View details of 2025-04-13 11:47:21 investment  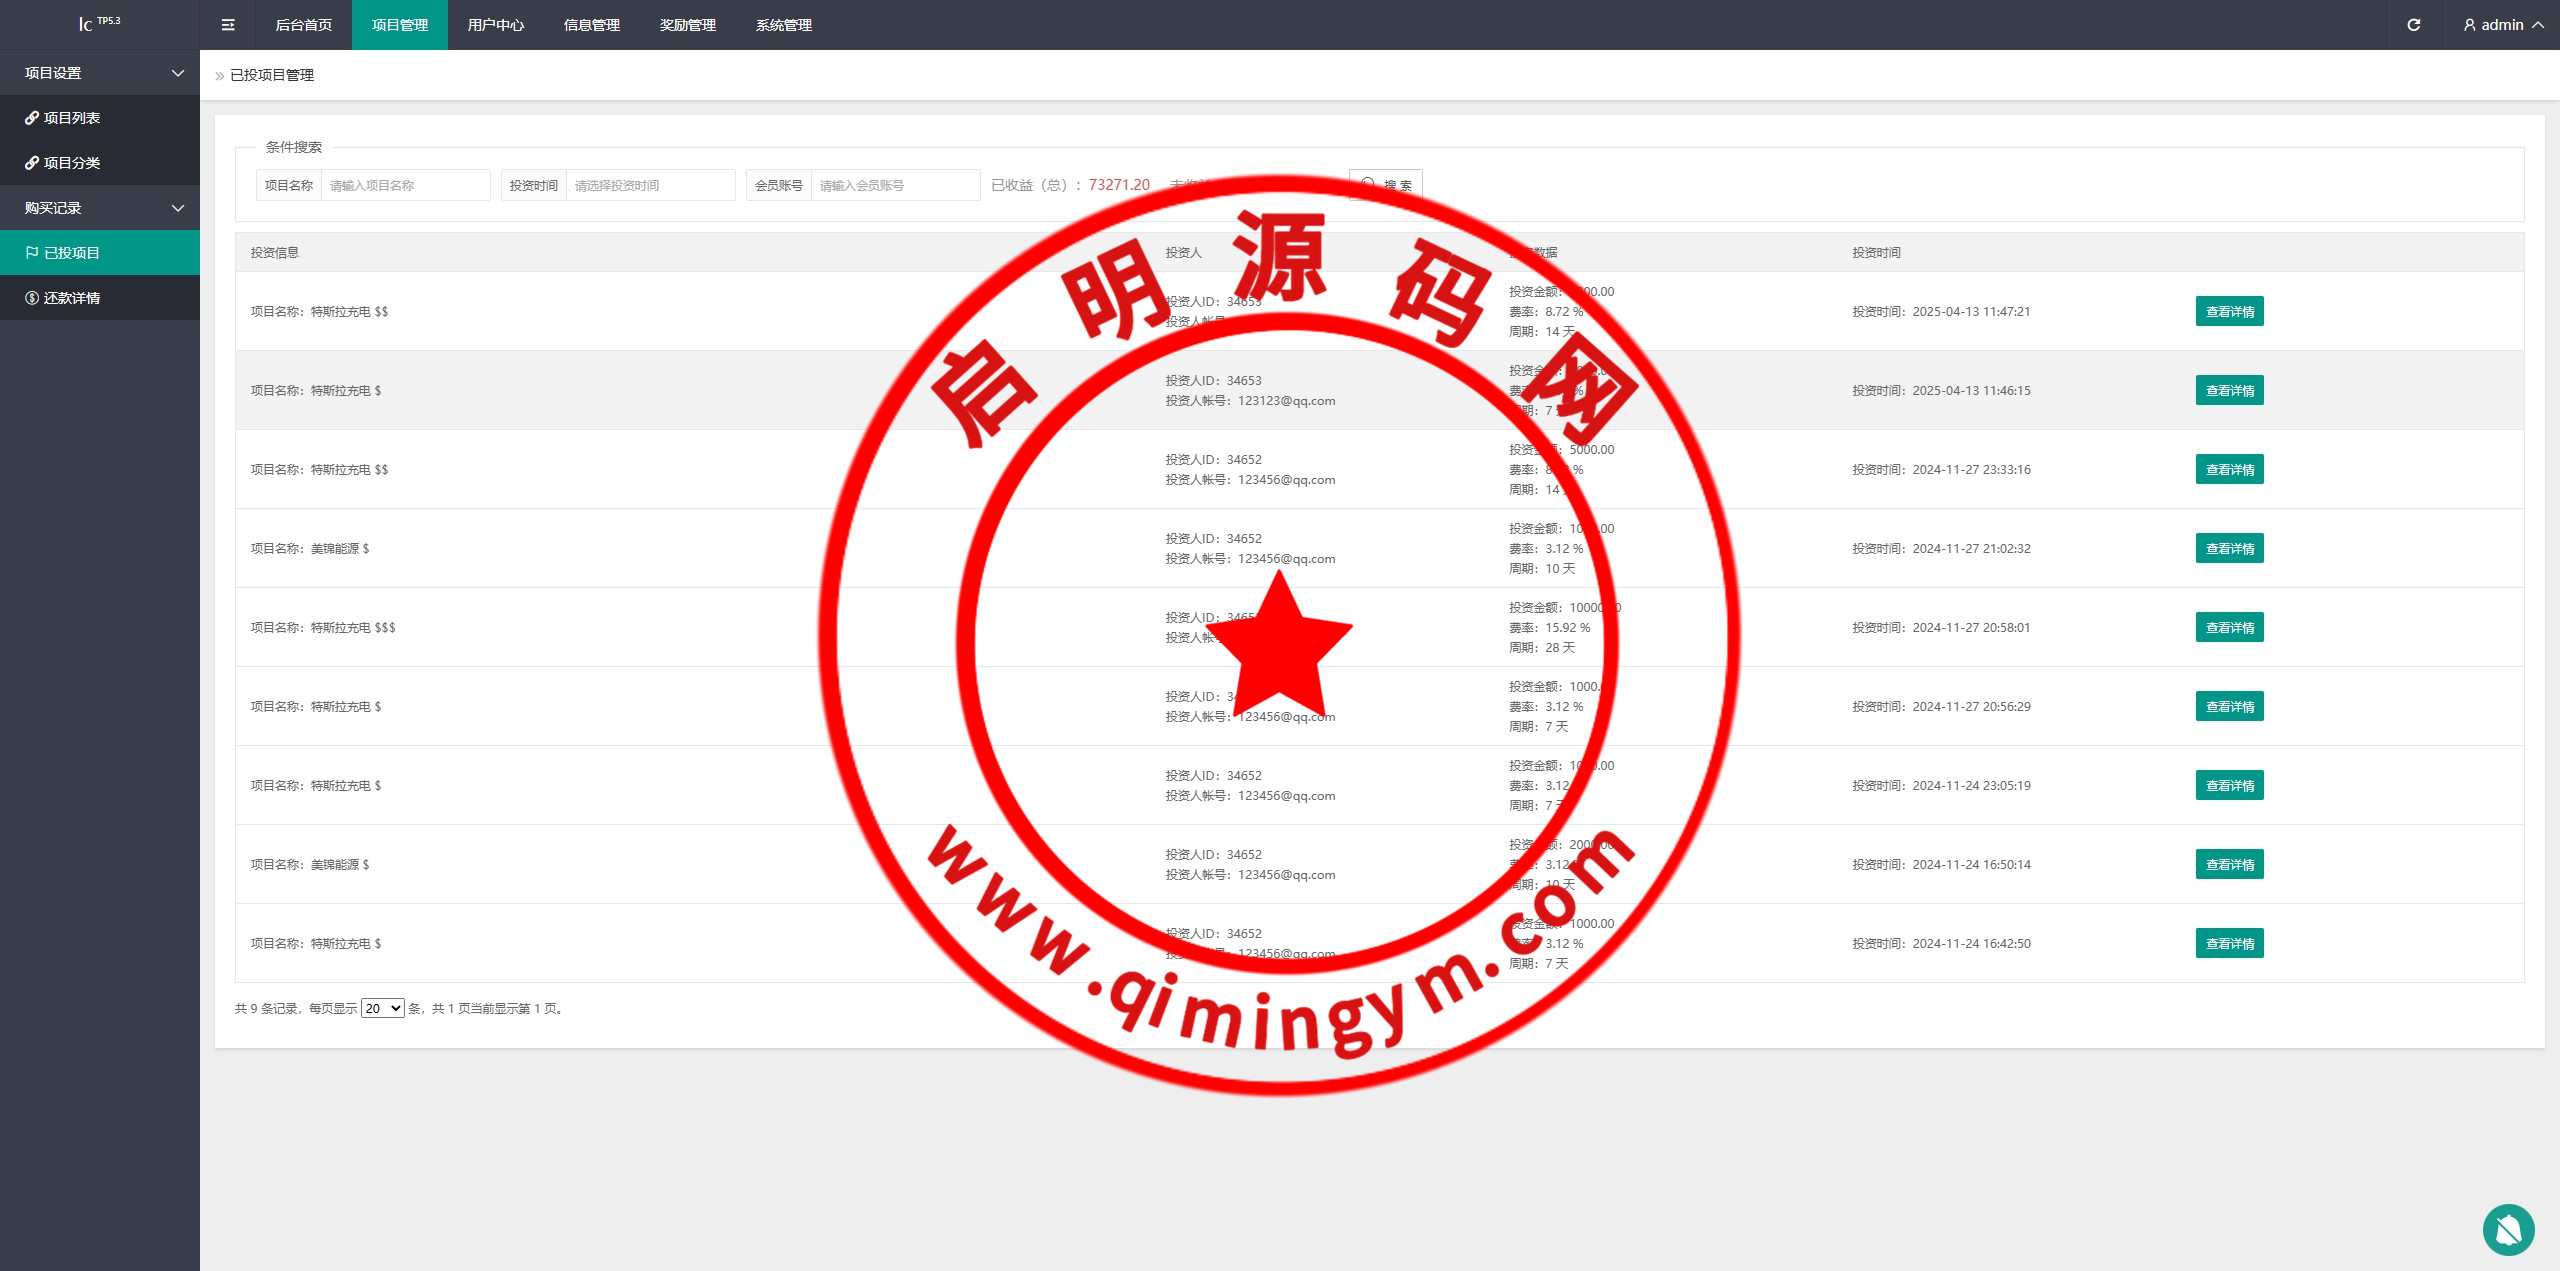[x=2229, y=312]
